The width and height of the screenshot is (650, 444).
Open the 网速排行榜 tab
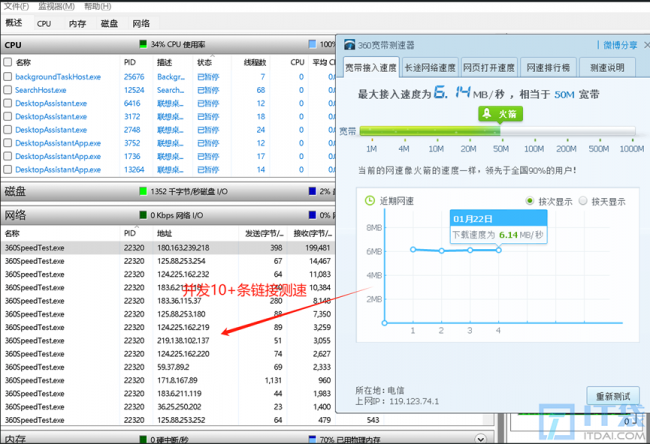tap(548, 68)
